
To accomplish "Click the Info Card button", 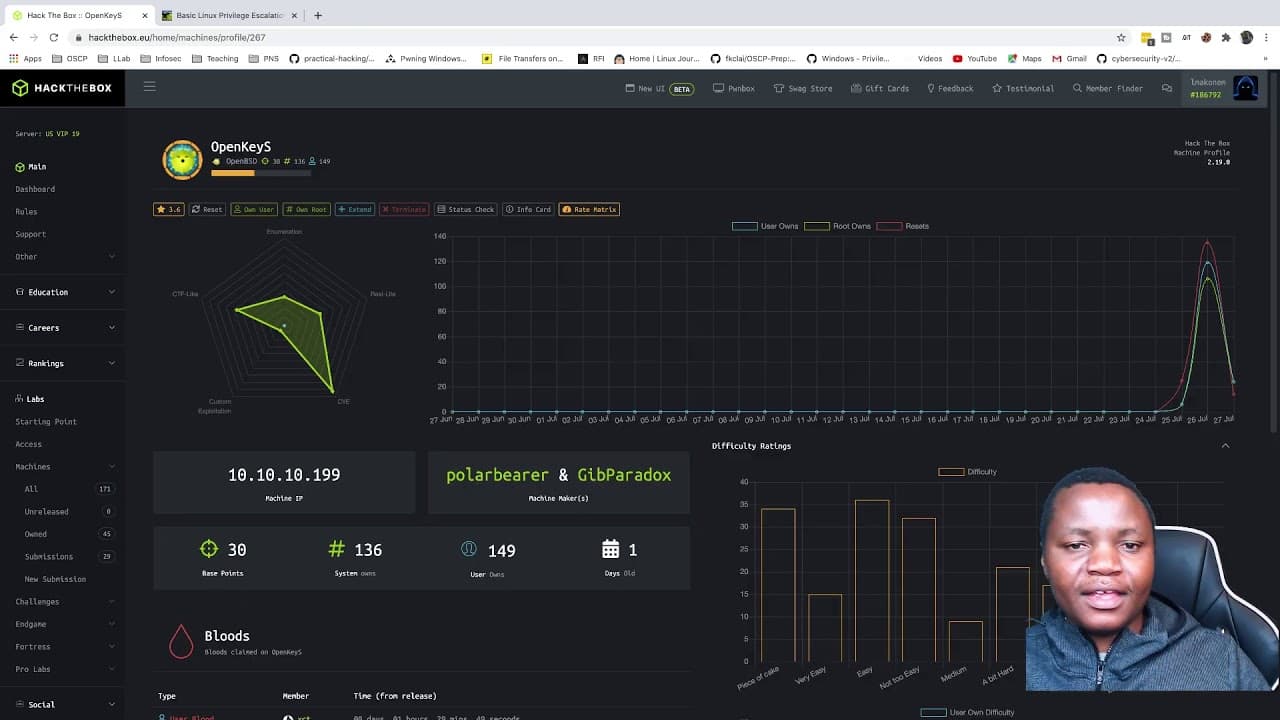I will [x=528, y=209].
